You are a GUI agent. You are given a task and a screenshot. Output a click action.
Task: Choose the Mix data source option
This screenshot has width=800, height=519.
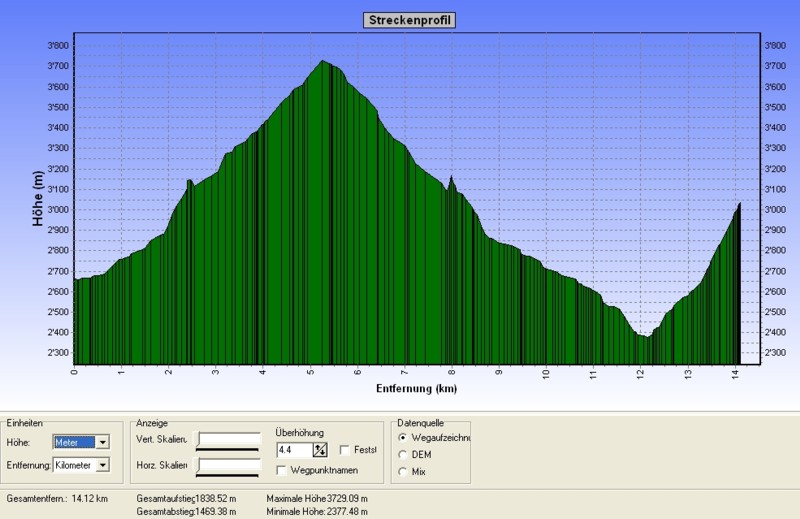(403, 471)
